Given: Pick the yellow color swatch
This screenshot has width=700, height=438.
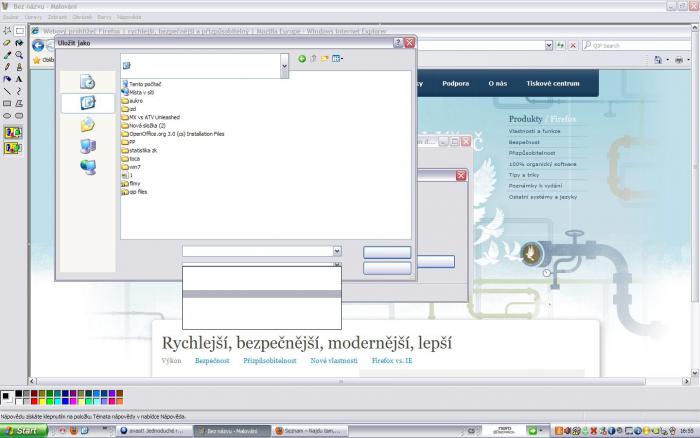Looking at the screenshot, I should pyautogui.click(x=42, y=401).
